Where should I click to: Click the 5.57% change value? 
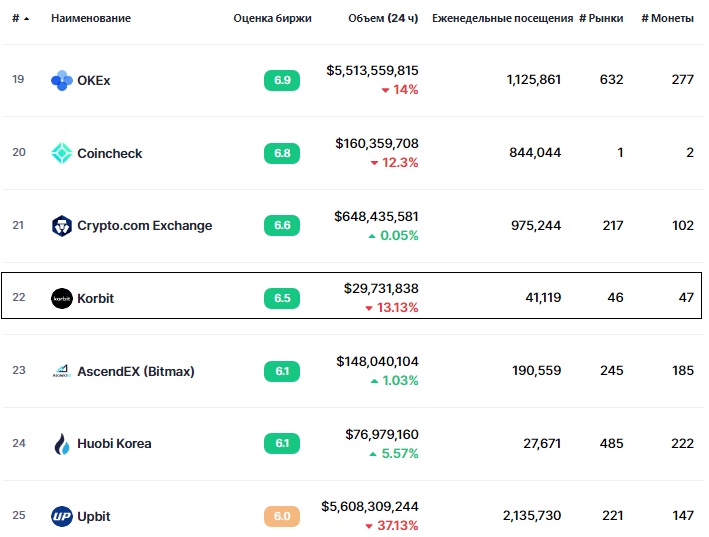(400, 453)
